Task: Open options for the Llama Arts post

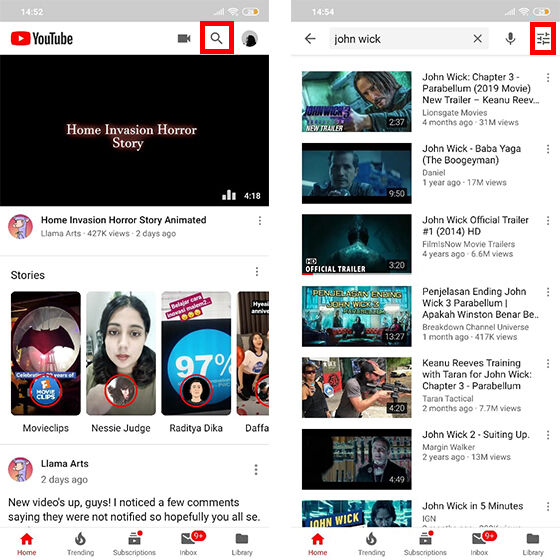Action: pyautogui.click(x=256, y=470)
